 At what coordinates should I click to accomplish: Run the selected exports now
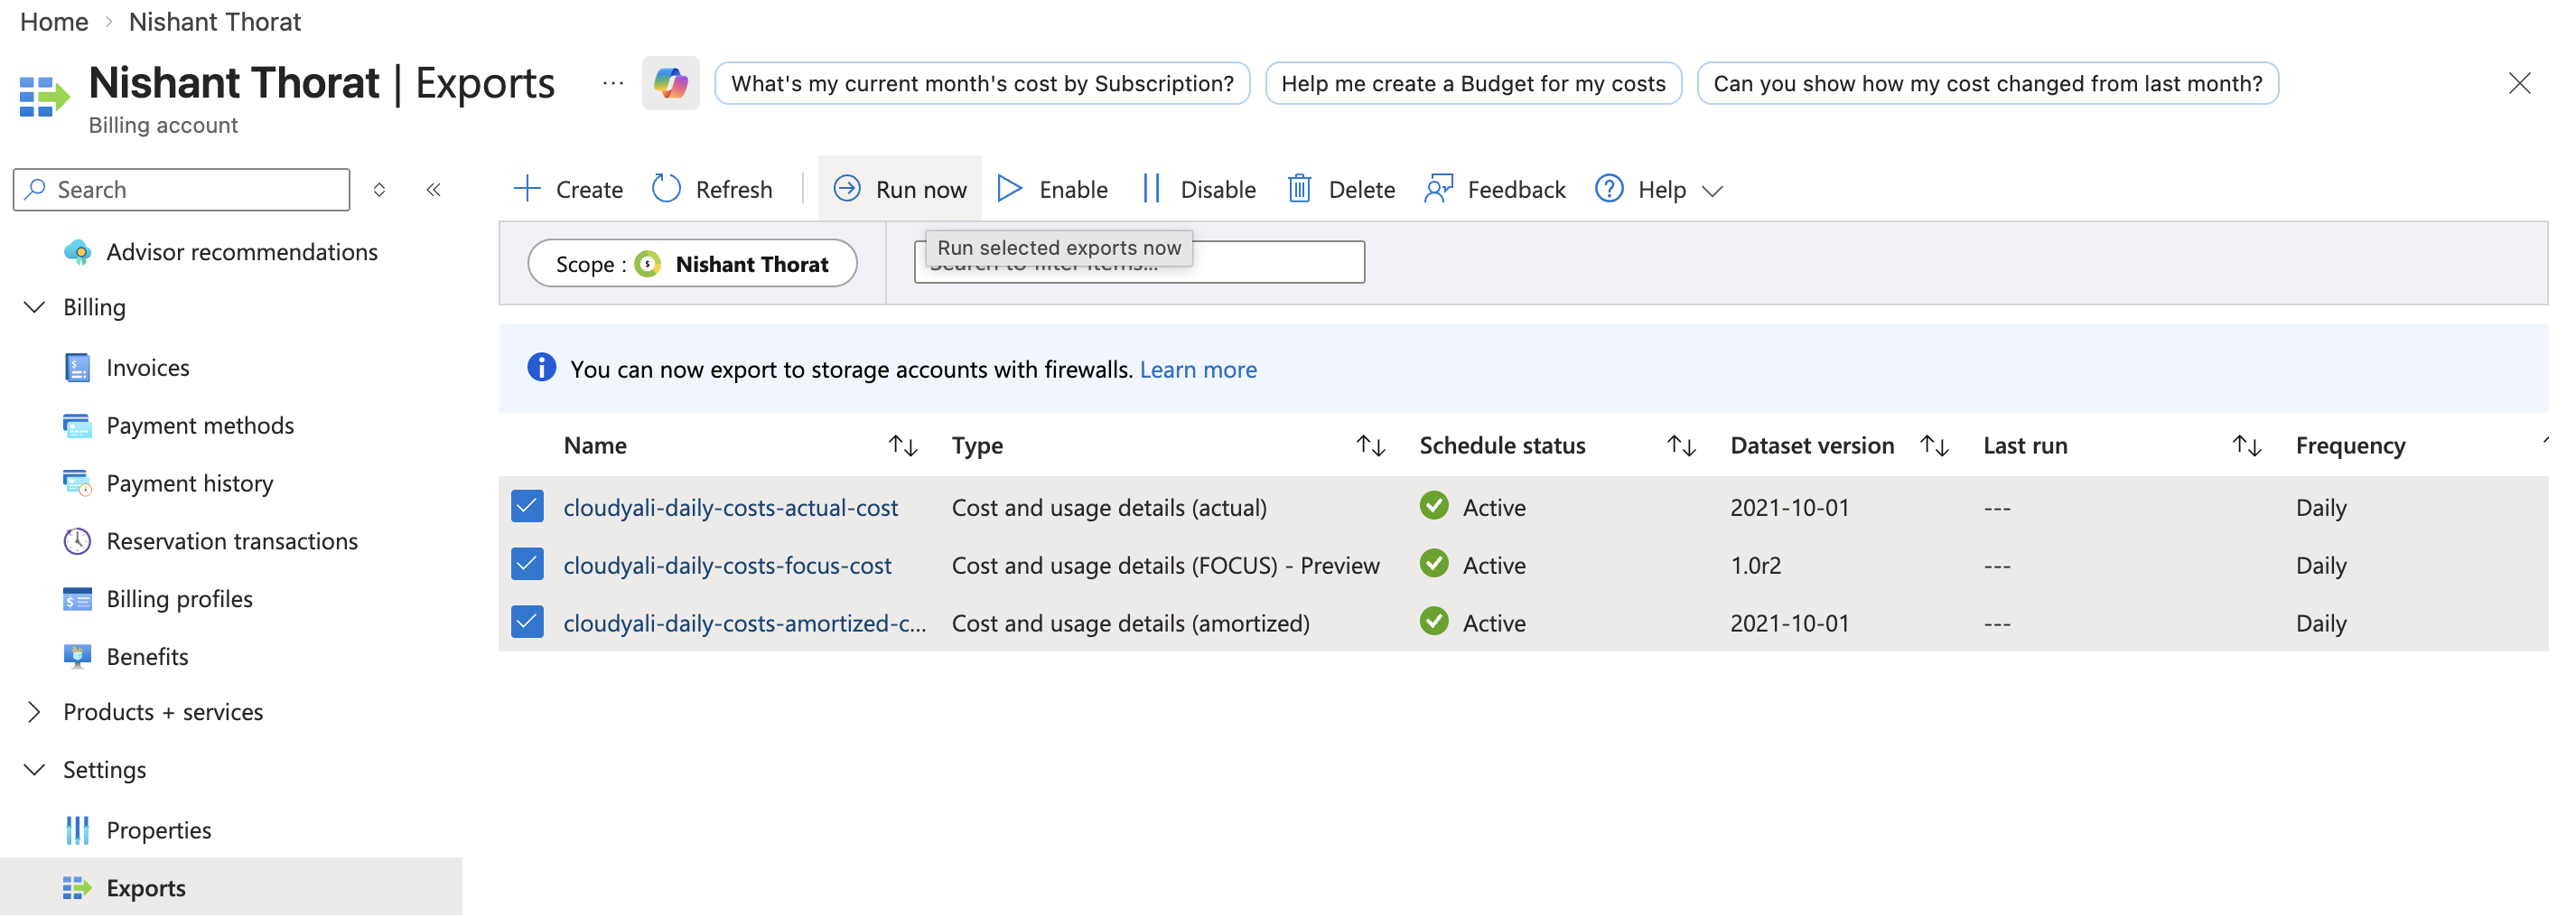pyautogui.click(x=899, y=188)
